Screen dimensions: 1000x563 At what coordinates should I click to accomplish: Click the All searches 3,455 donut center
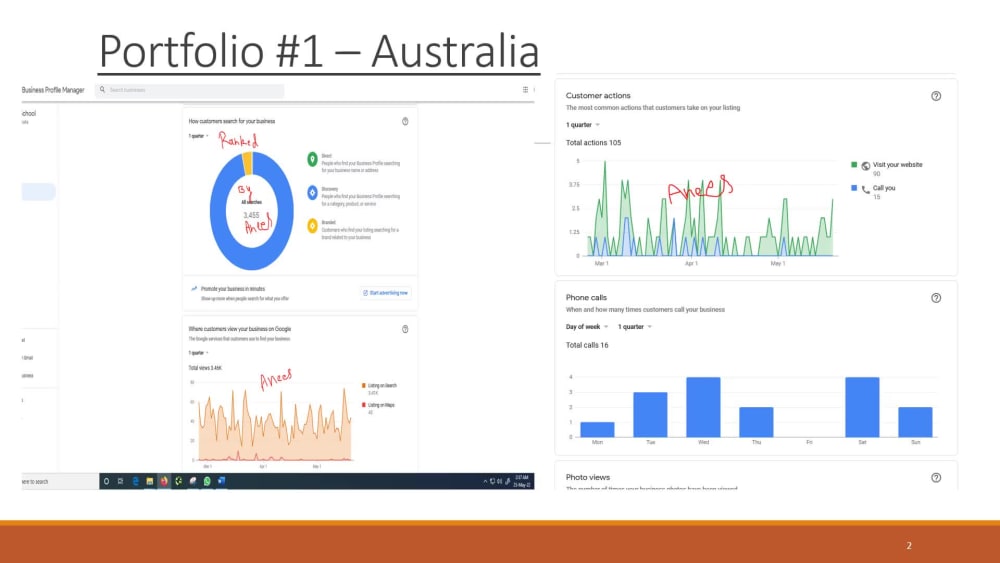(251, 210)
